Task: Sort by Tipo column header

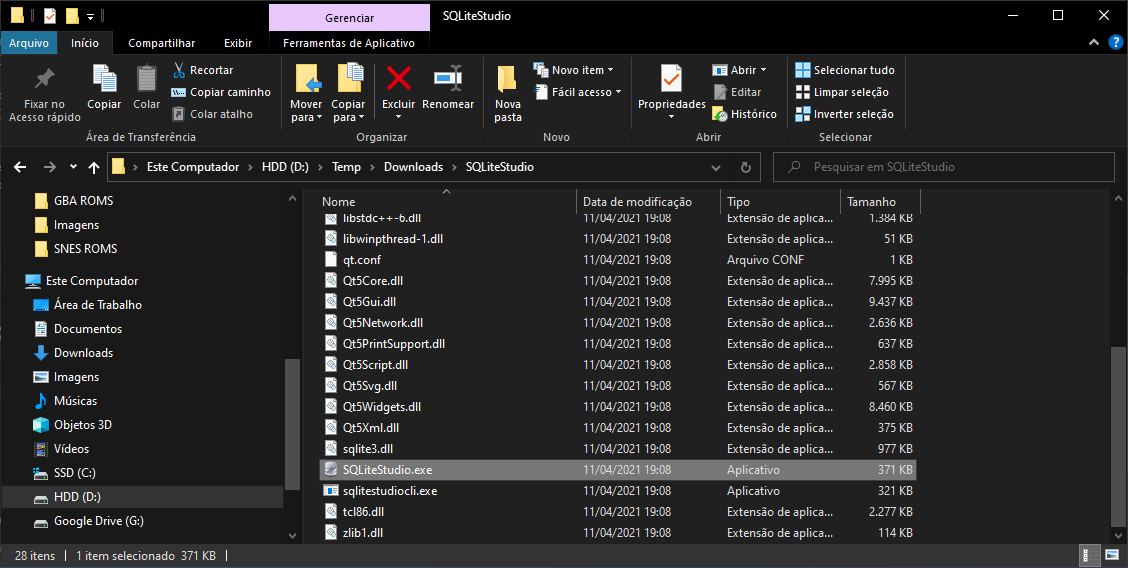Action: [x=780, y=202]
